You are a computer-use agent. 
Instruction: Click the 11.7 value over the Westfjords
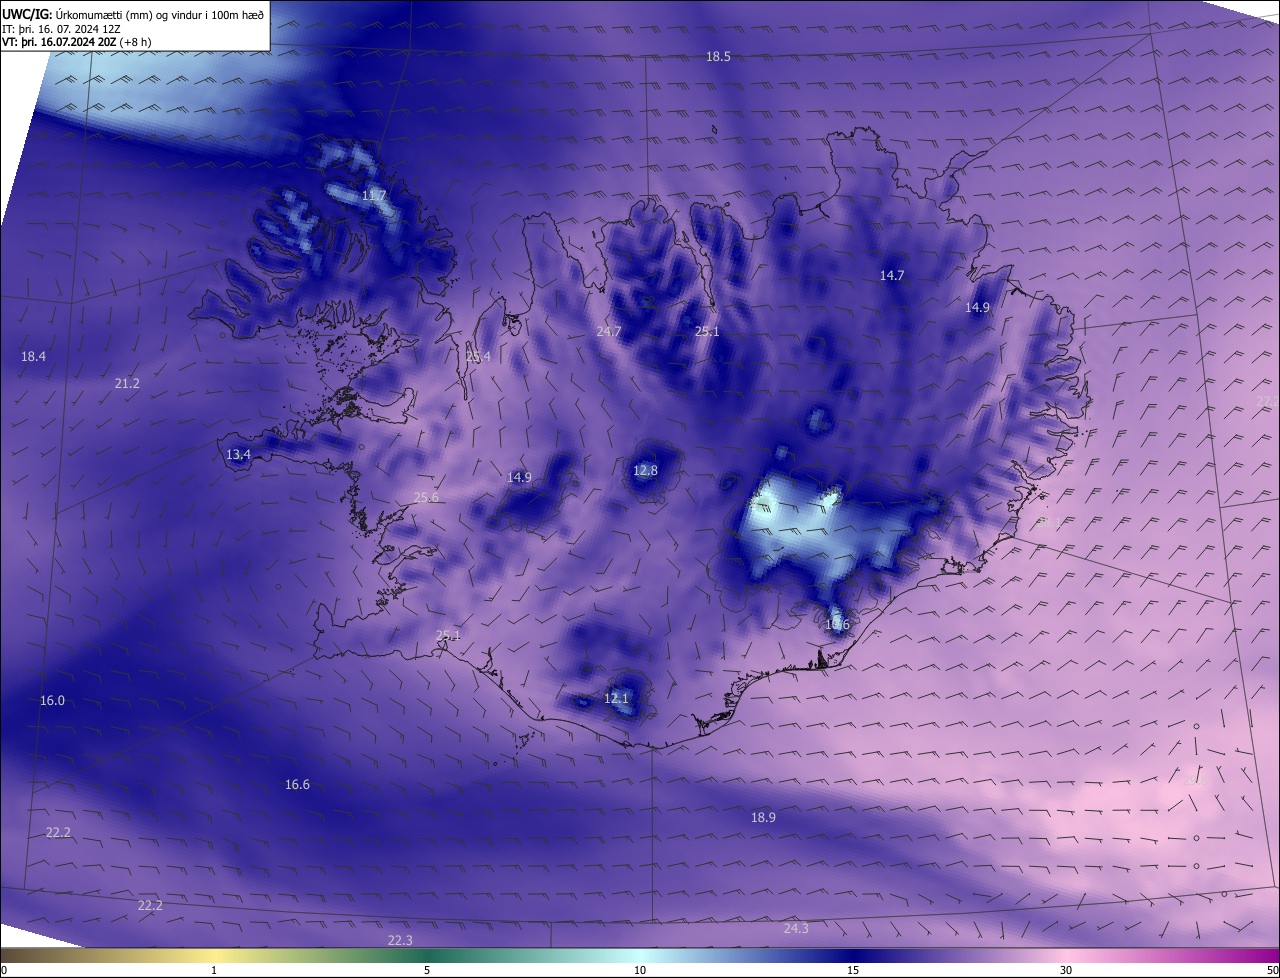373,195
